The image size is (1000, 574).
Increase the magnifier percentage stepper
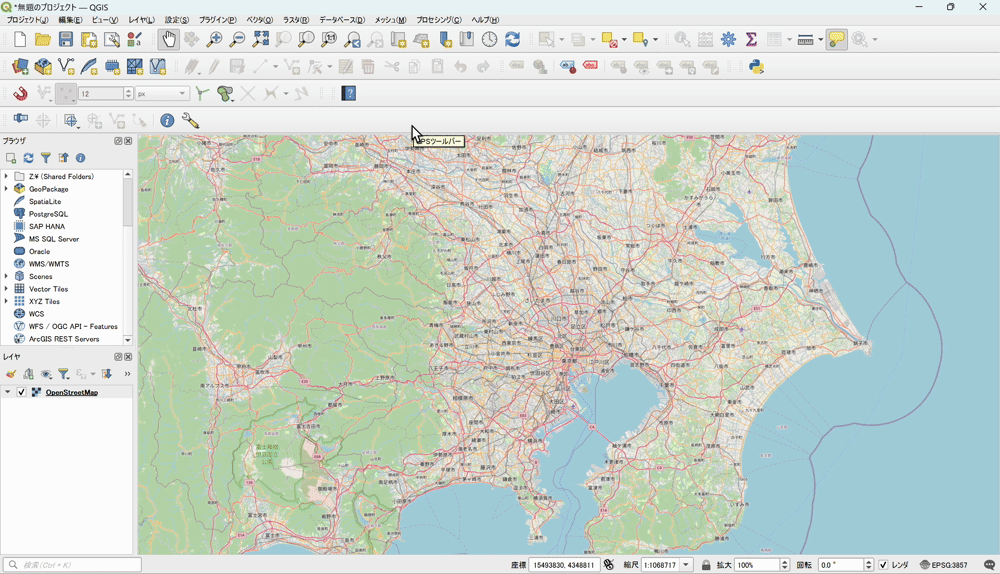(x=784, y=562)
